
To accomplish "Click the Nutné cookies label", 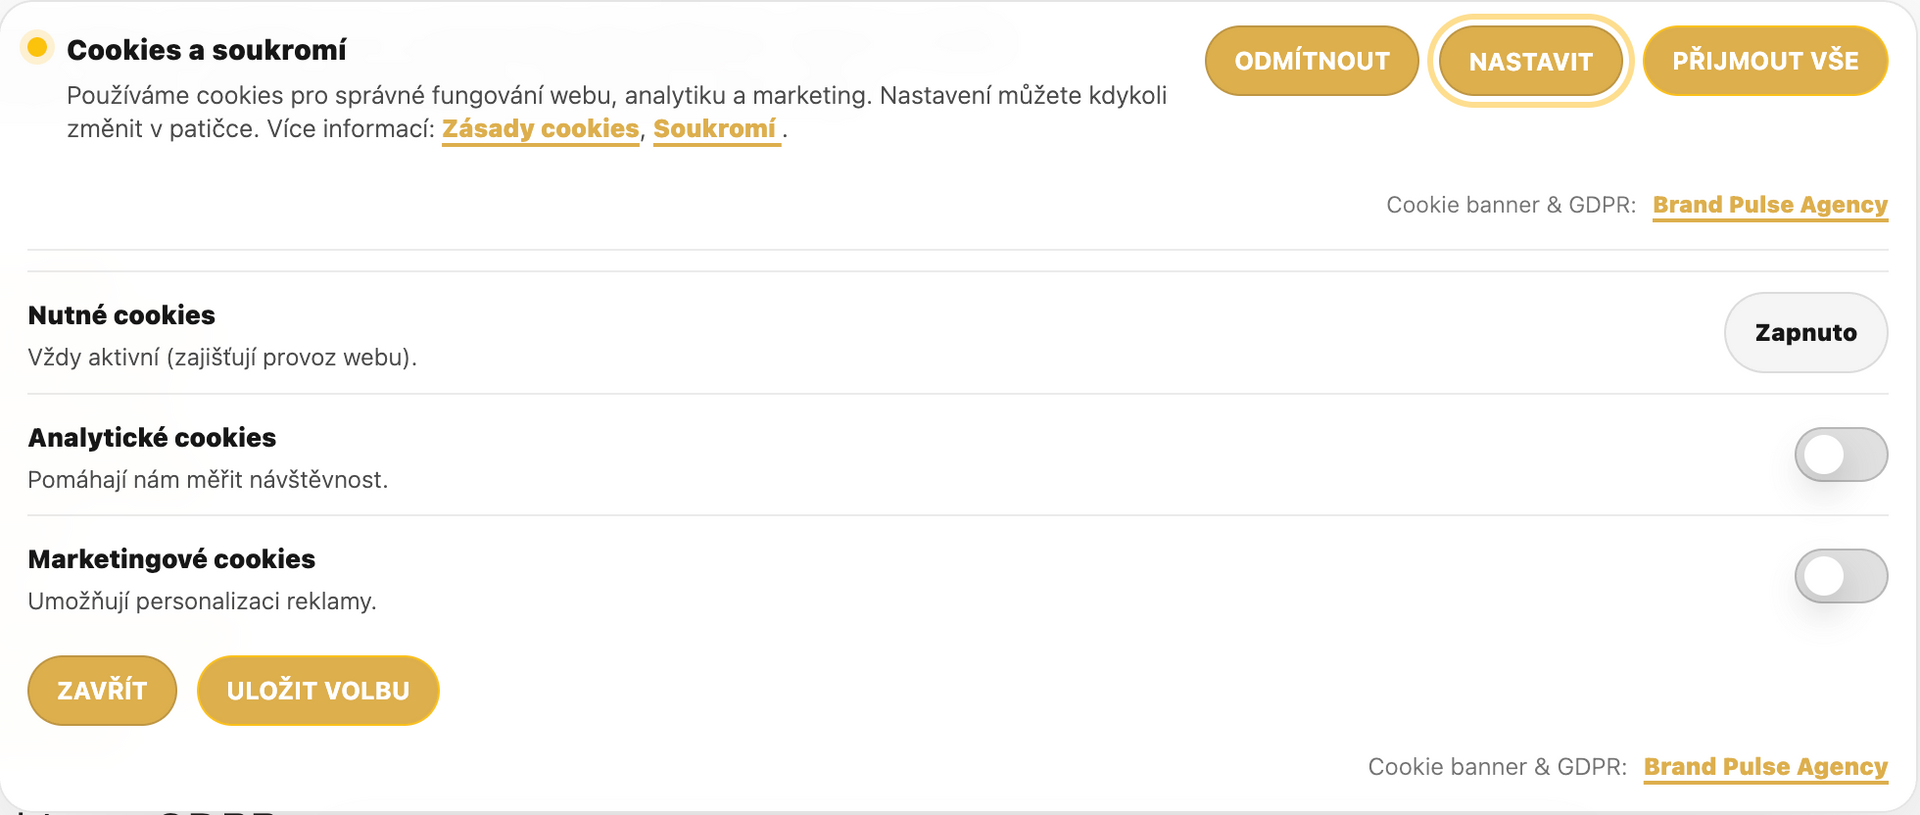I will point(121,315).
